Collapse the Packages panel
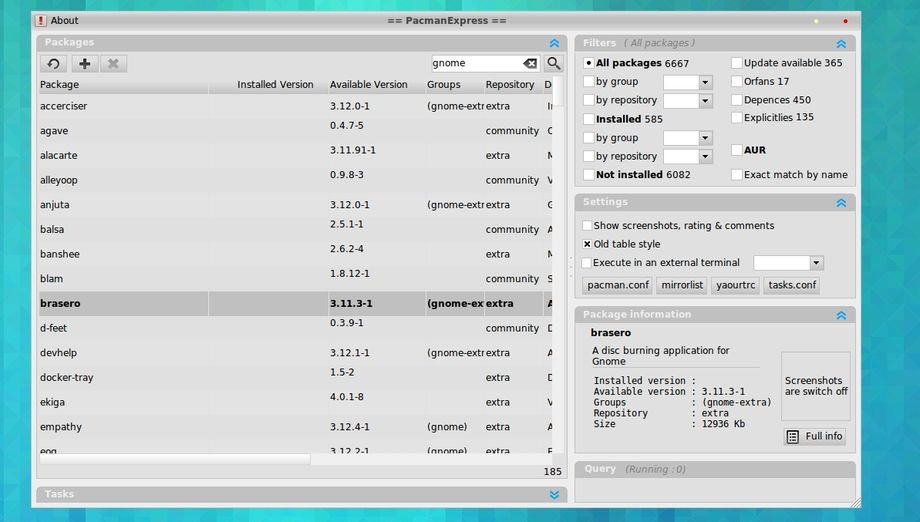This screenshot has width=920, height=522. pos(554,43)
